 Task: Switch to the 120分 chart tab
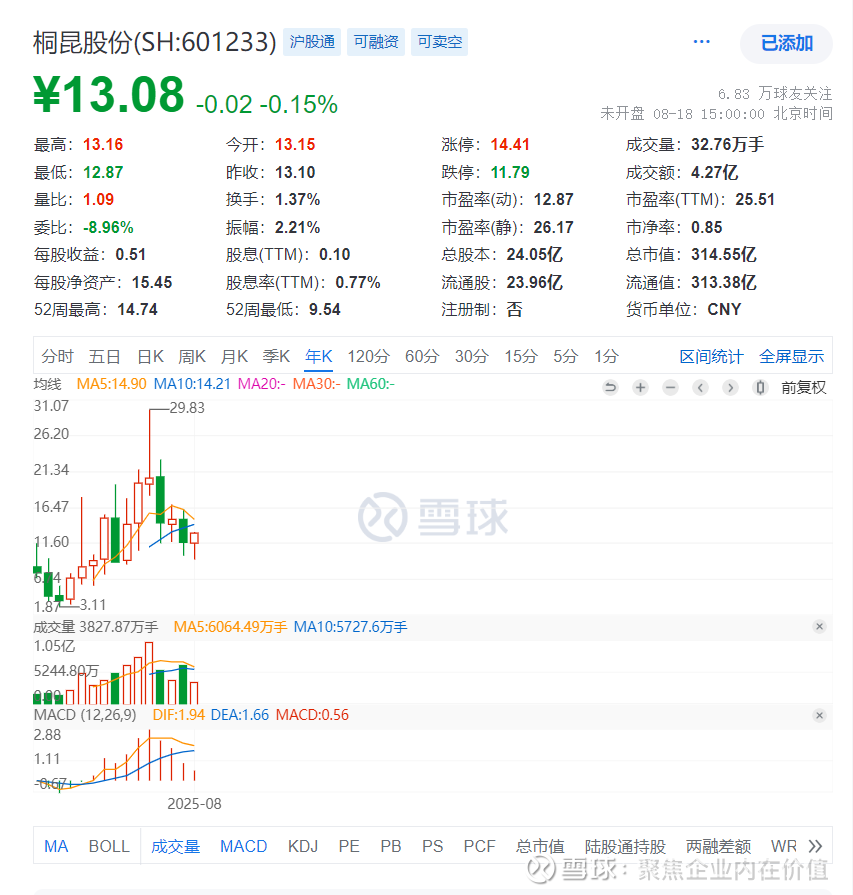point(369,357)
